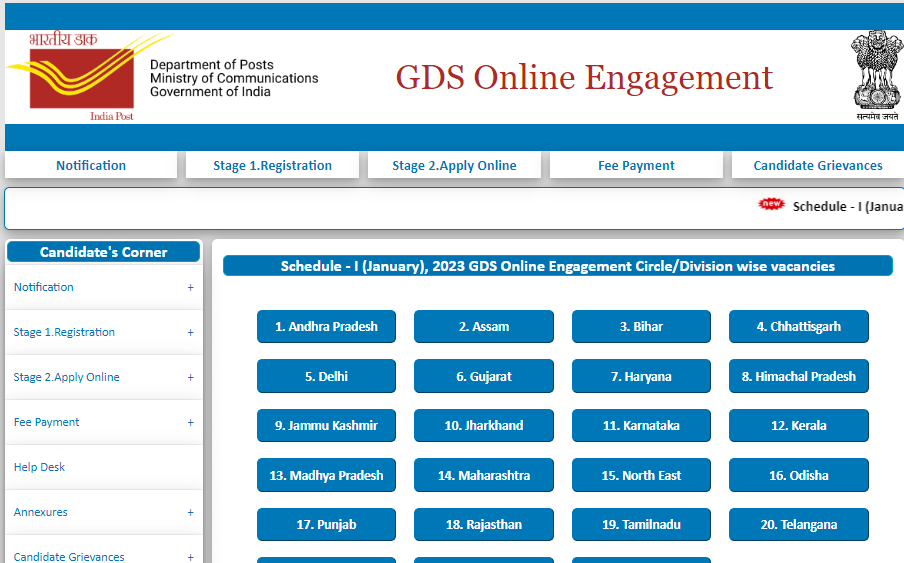Select 20. Telangana vacancies button

(798, 524)
